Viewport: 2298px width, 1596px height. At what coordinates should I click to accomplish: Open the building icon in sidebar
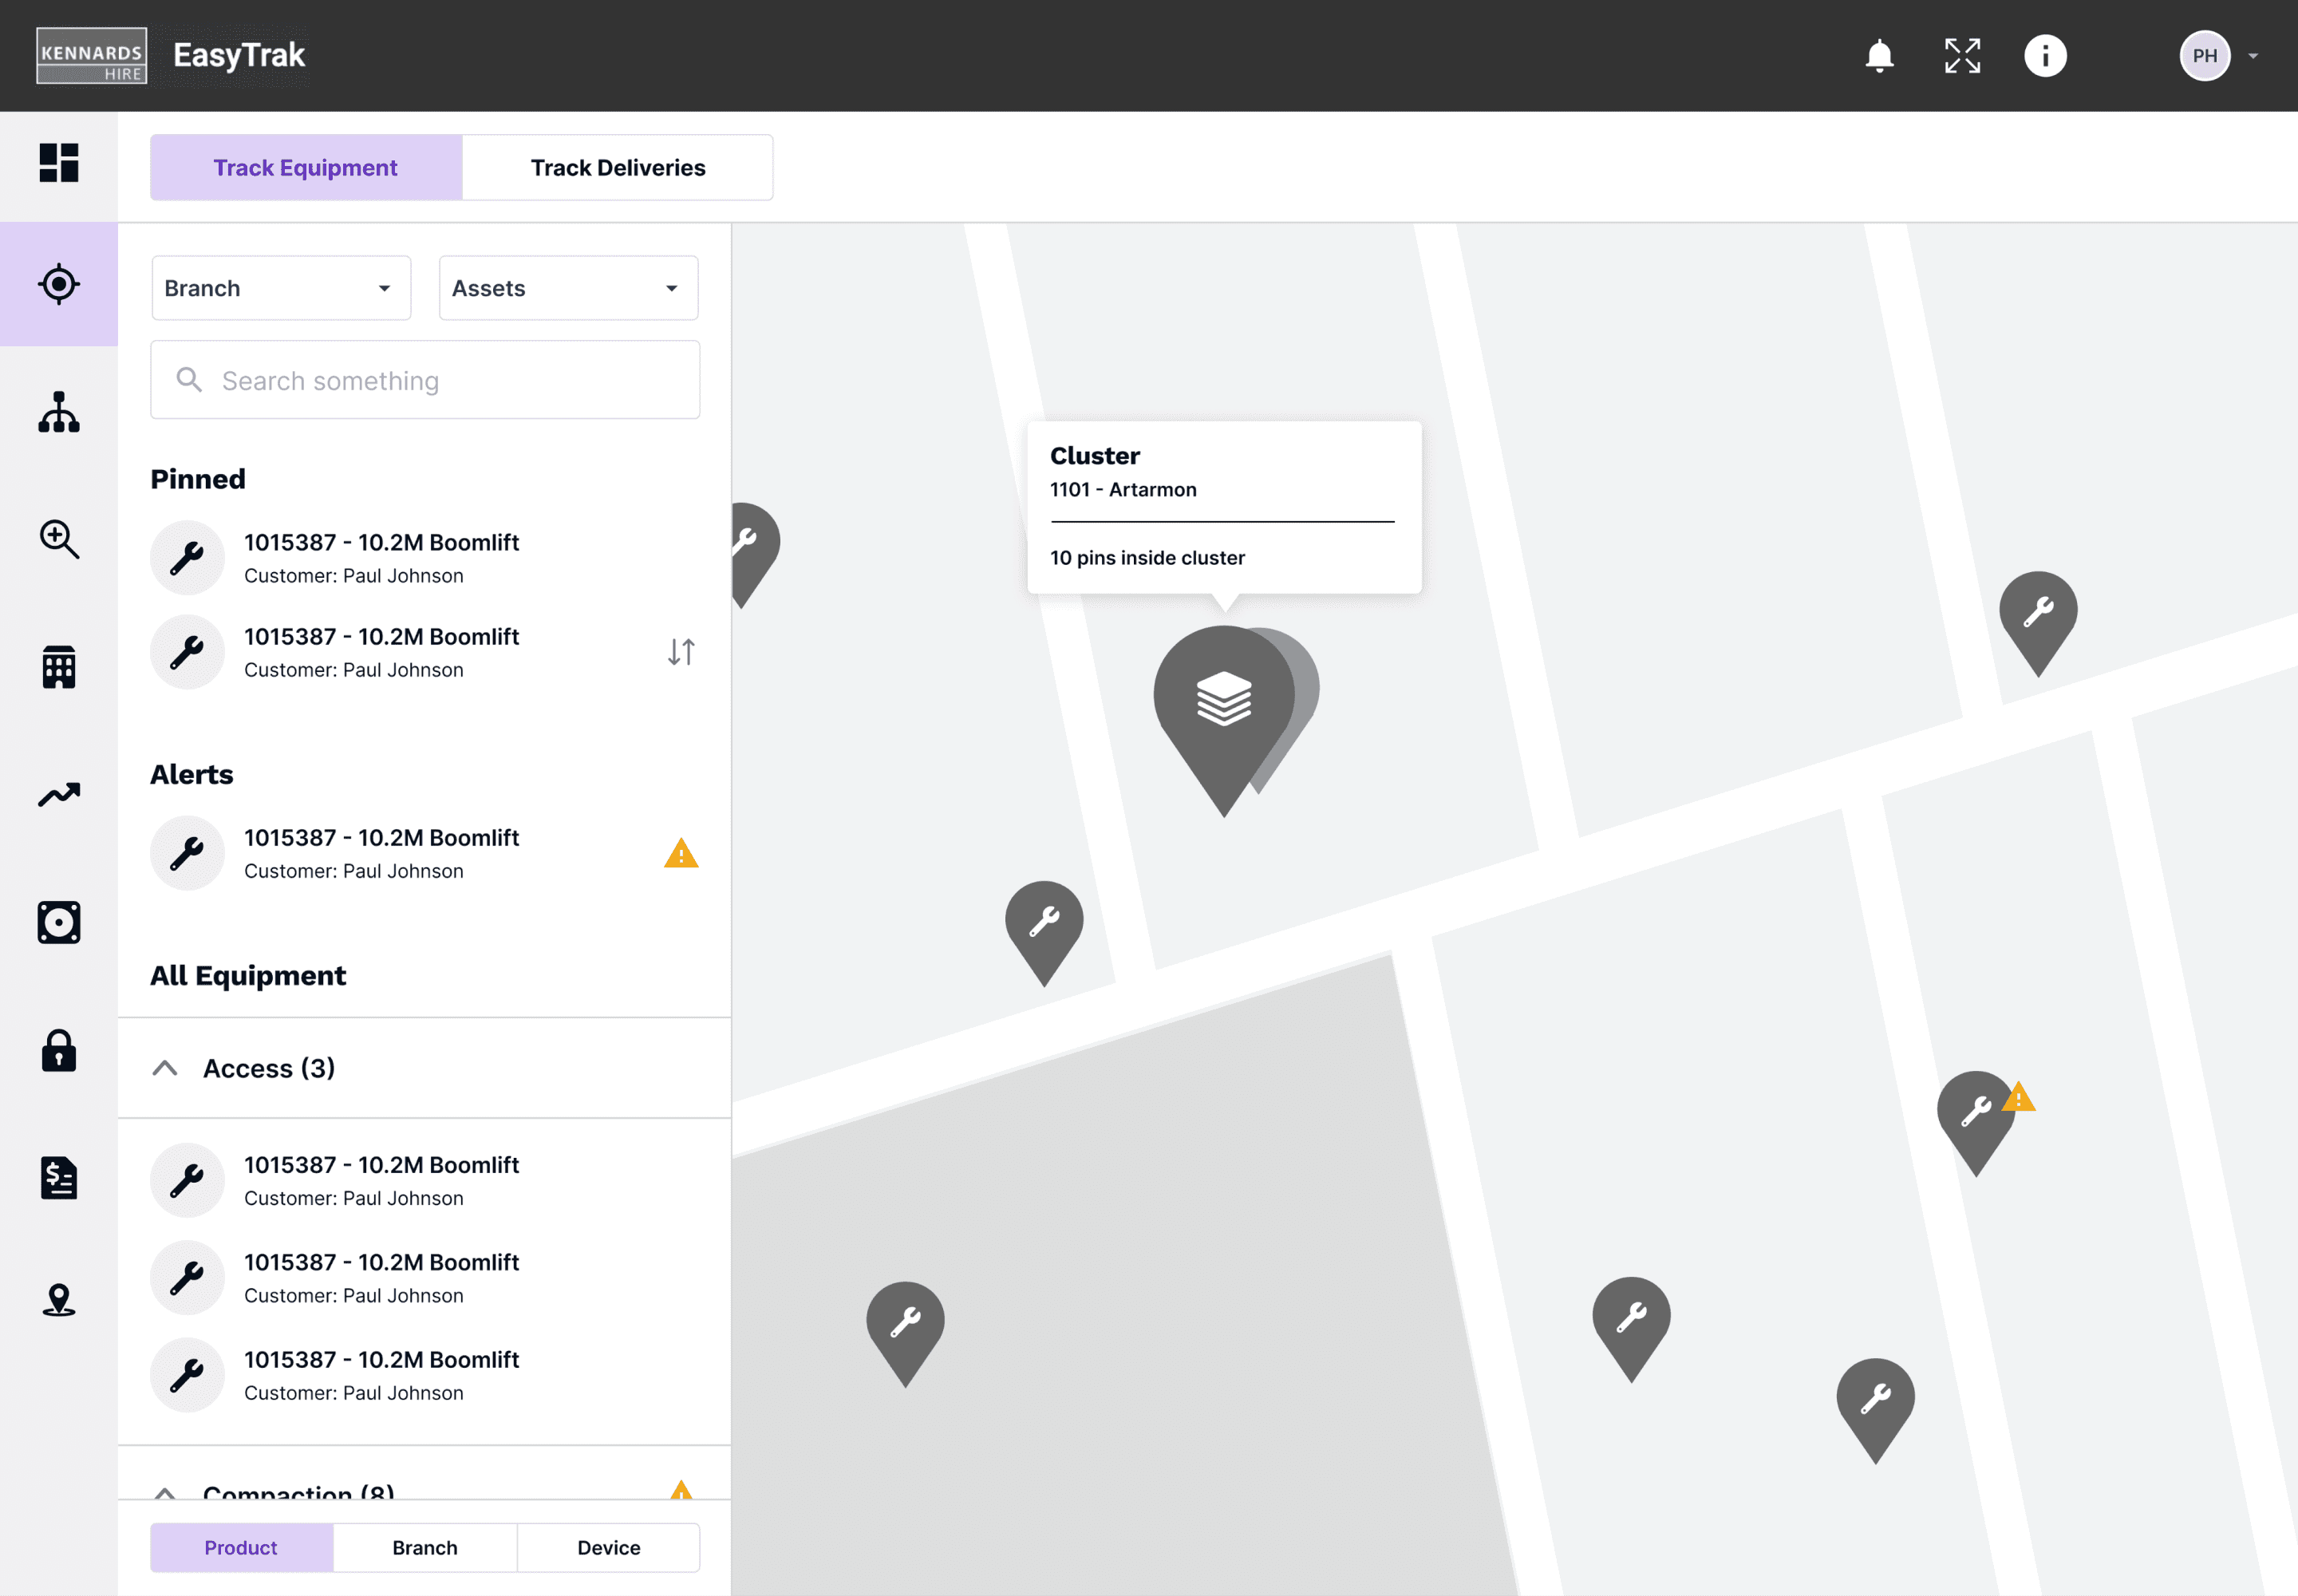pos(59,667)
